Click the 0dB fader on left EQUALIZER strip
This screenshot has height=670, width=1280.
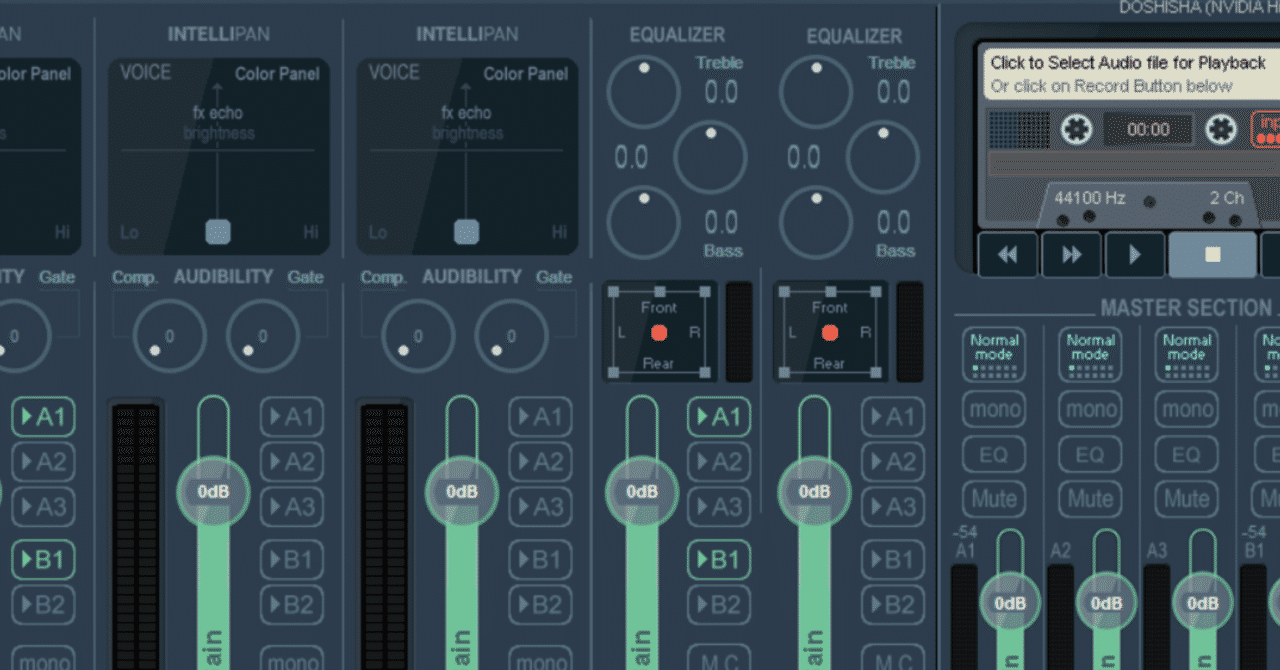tap(642, 492)
